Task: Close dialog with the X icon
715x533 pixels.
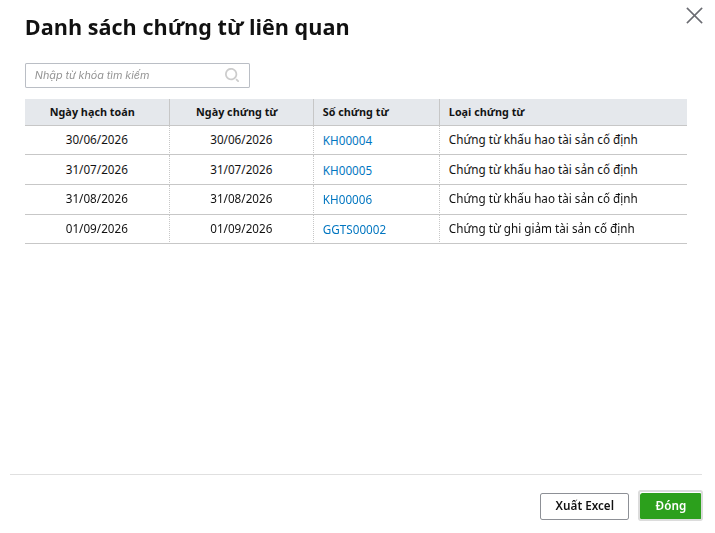Action: [694, 16]
